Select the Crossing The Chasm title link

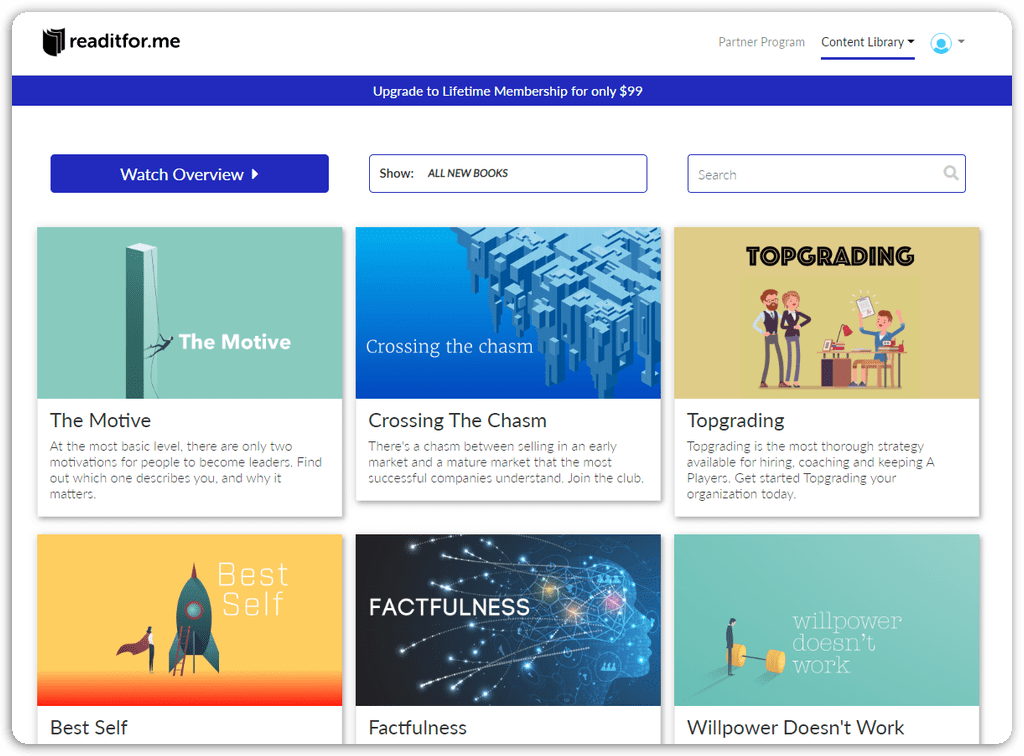pos(457,420)
